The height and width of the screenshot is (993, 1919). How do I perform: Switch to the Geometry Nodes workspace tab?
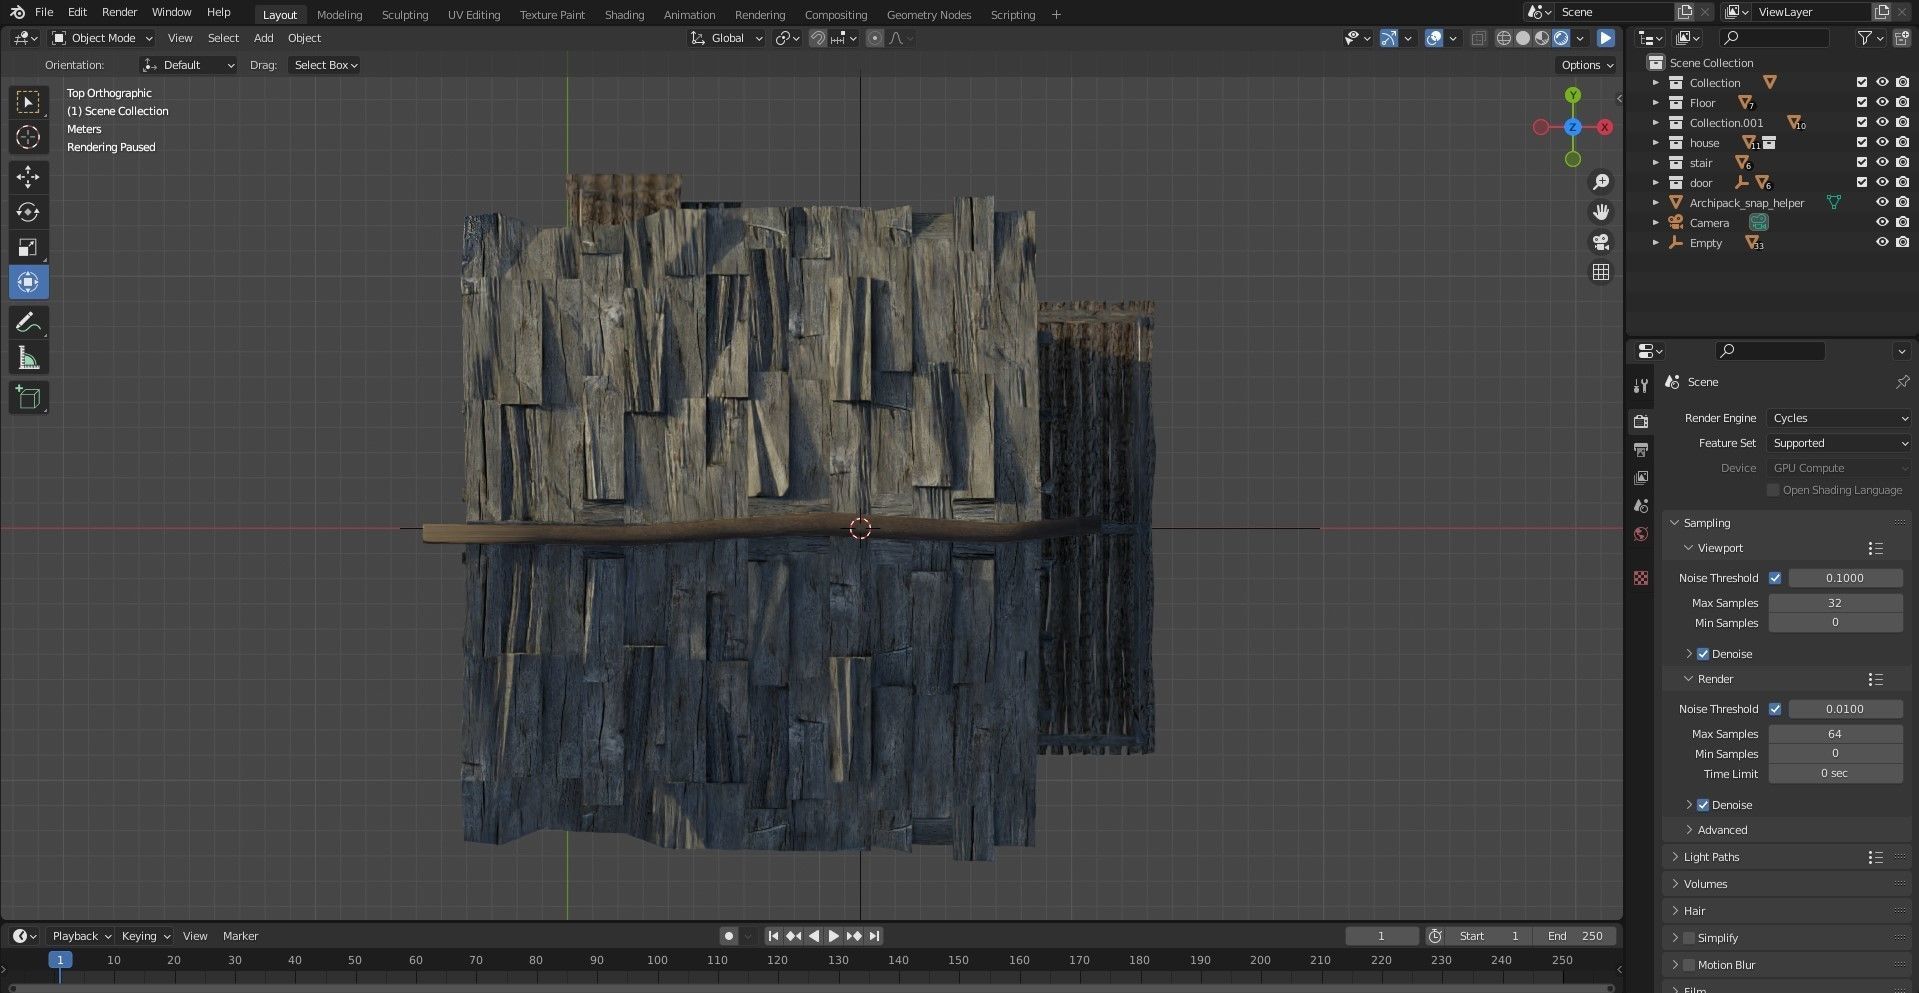point(928,15)
